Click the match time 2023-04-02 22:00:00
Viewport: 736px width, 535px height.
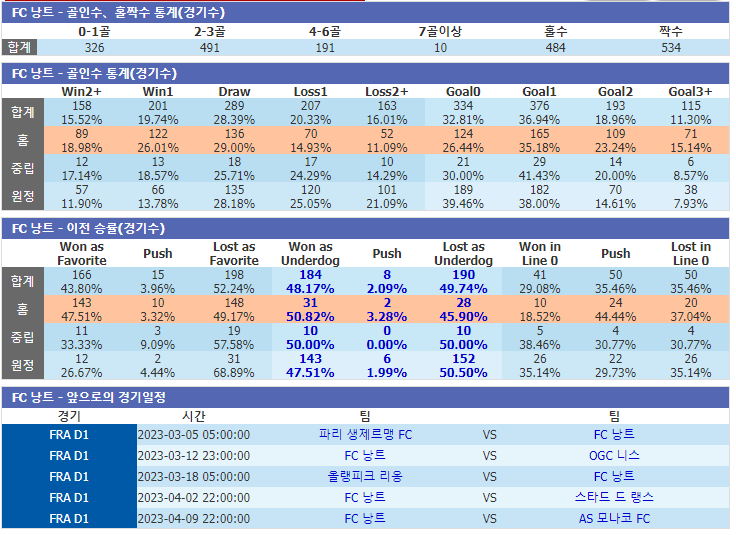[194, 497]
